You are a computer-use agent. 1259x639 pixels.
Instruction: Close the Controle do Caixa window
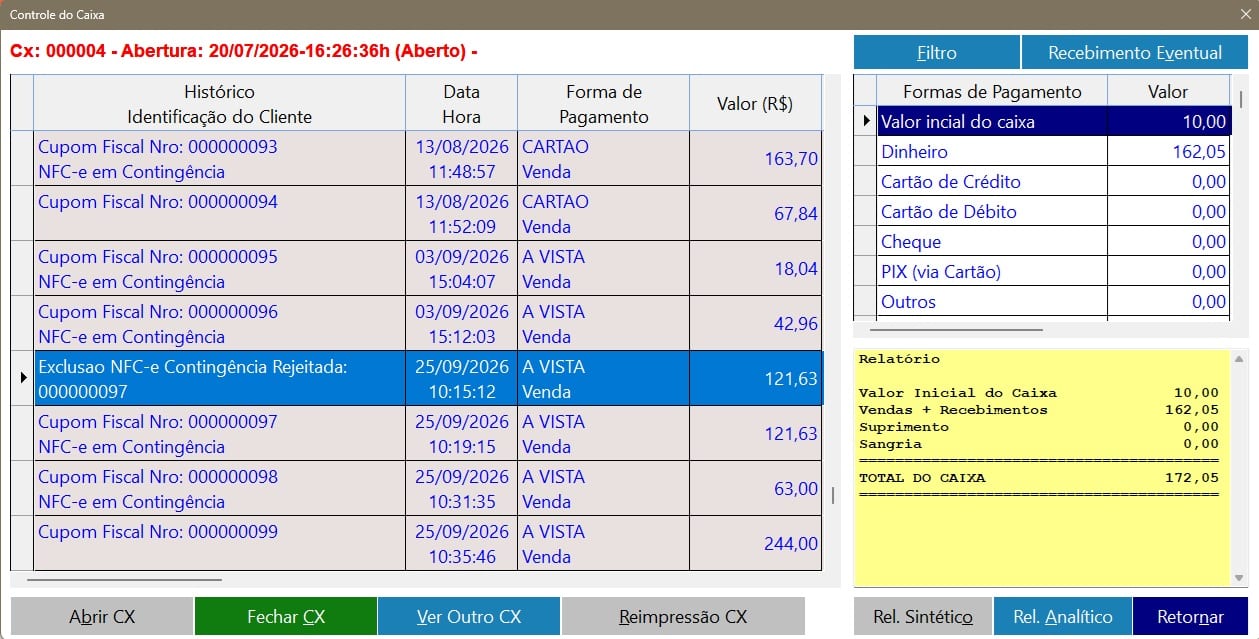point(1245,15)
